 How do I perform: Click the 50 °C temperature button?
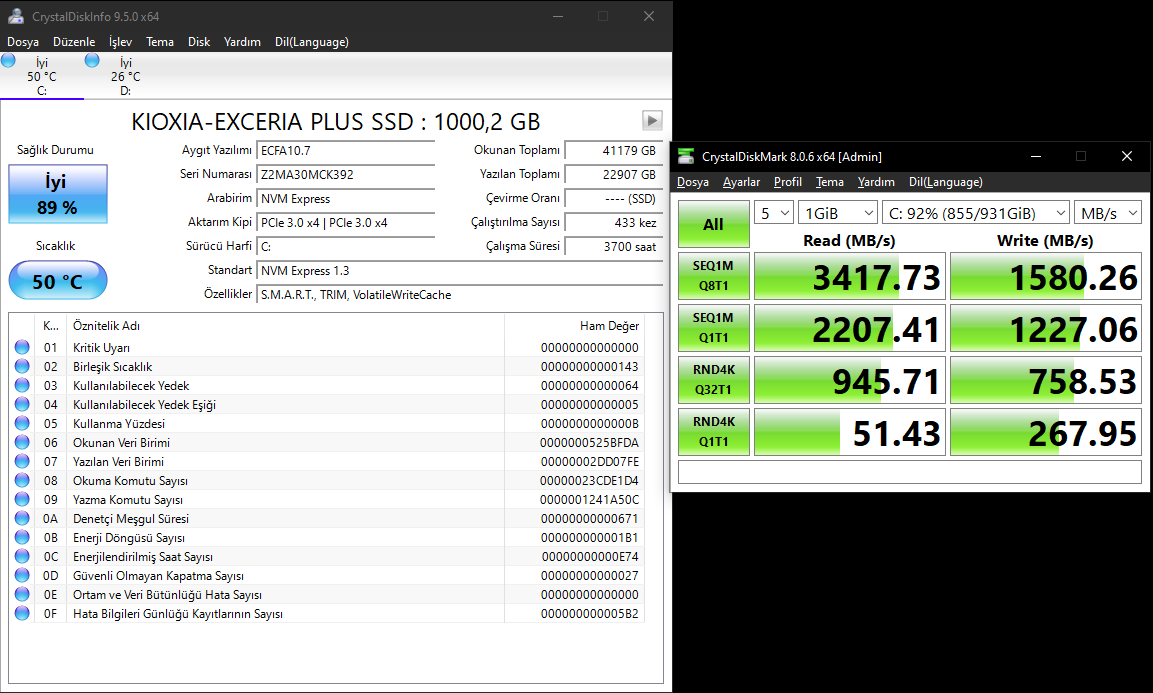pos(58,280)
